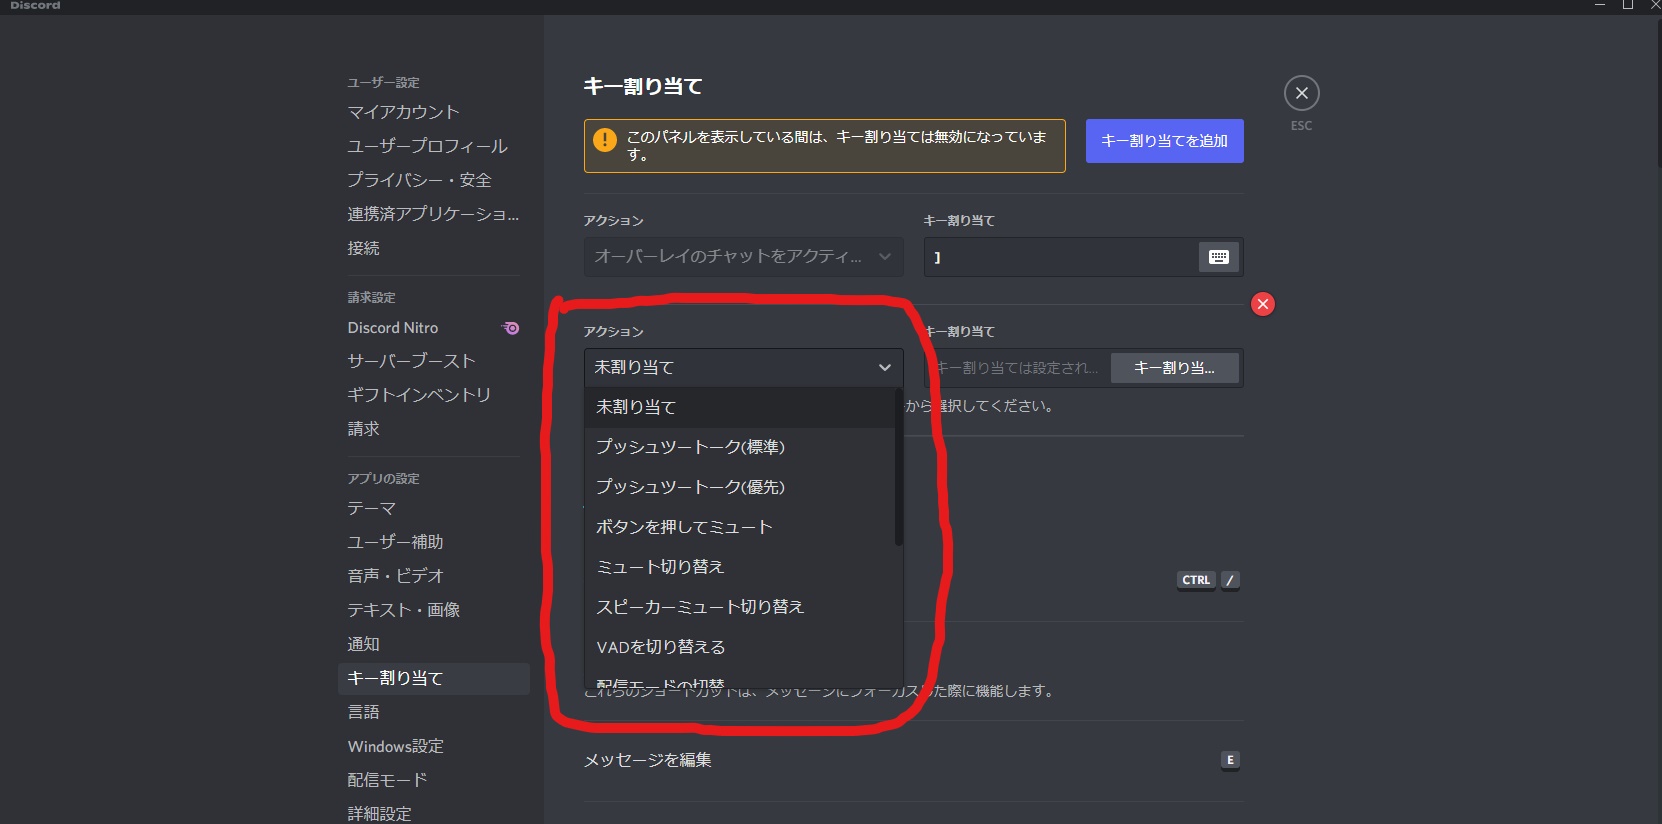Click the keybind input field showing ]
1662x824 pixels.
[1060, 257]
